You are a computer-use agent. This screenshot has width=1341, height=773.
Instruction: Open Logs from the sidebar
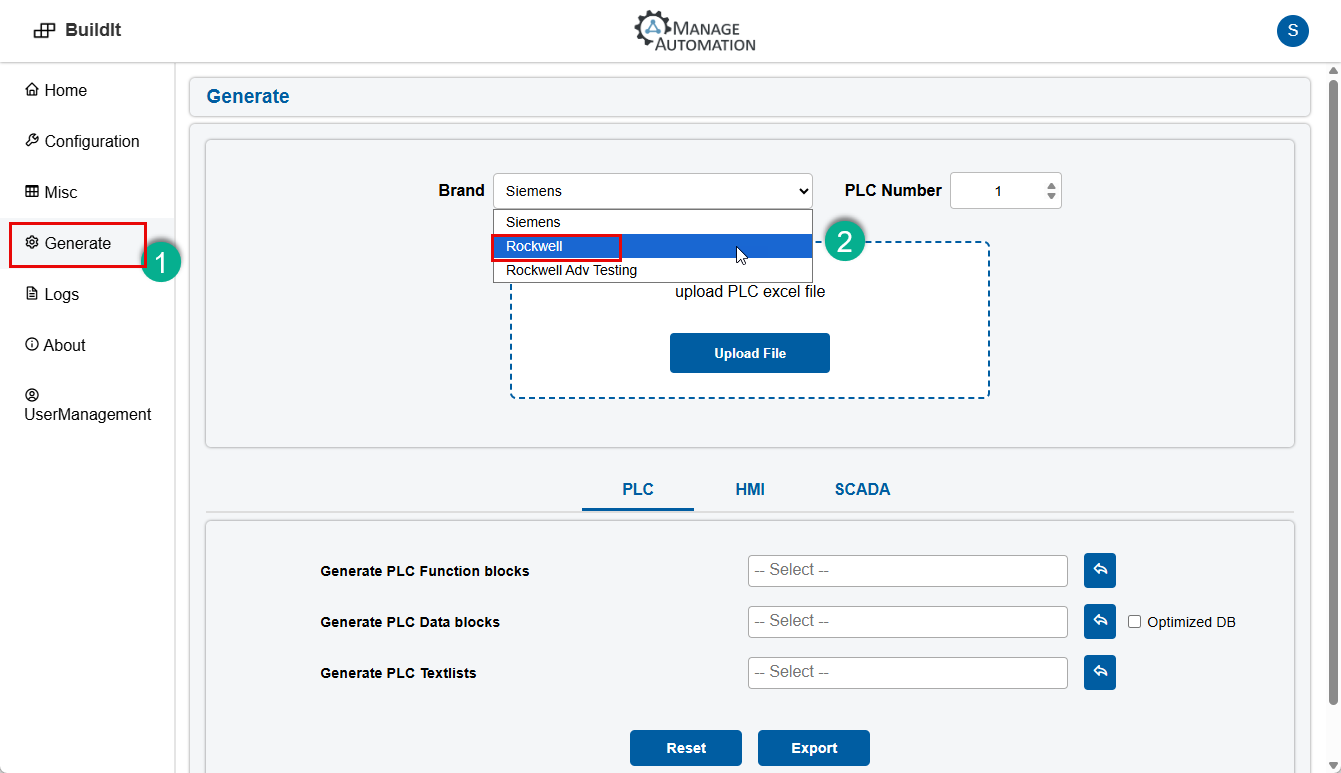[52, 294]
